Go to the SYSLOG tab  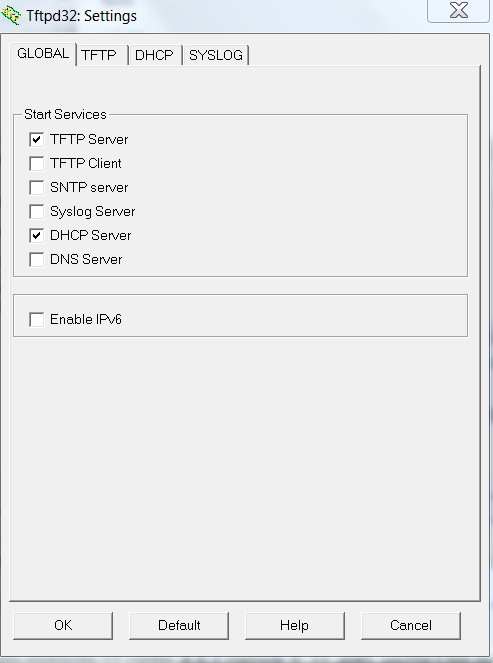click(x=216, y=55)
